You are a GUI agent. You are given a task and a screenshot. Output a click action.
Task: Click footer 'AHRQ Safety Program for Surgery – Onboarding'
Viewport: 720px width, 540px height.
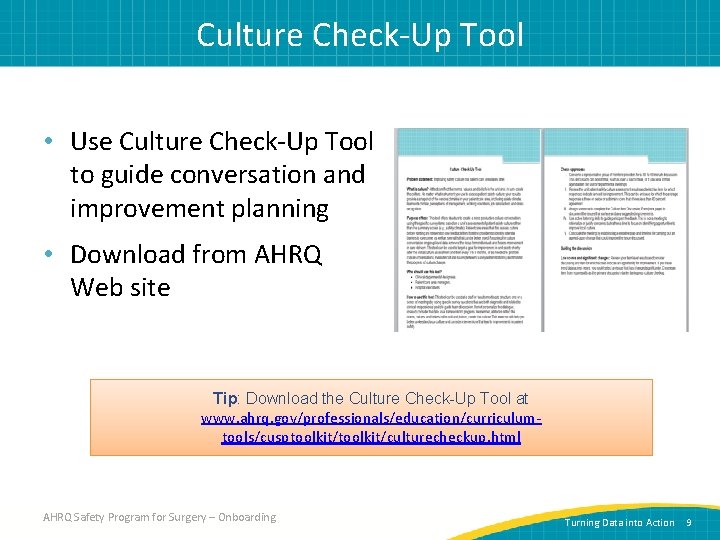(160, 517)
